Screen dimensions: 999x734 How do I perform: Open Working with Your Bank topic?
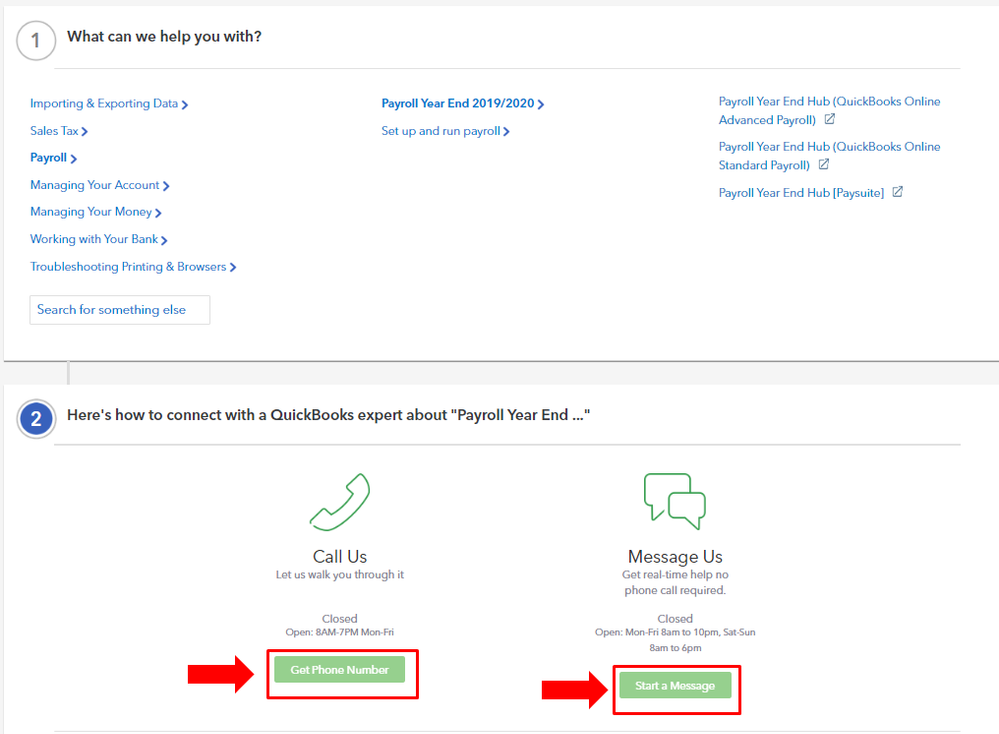99,239
